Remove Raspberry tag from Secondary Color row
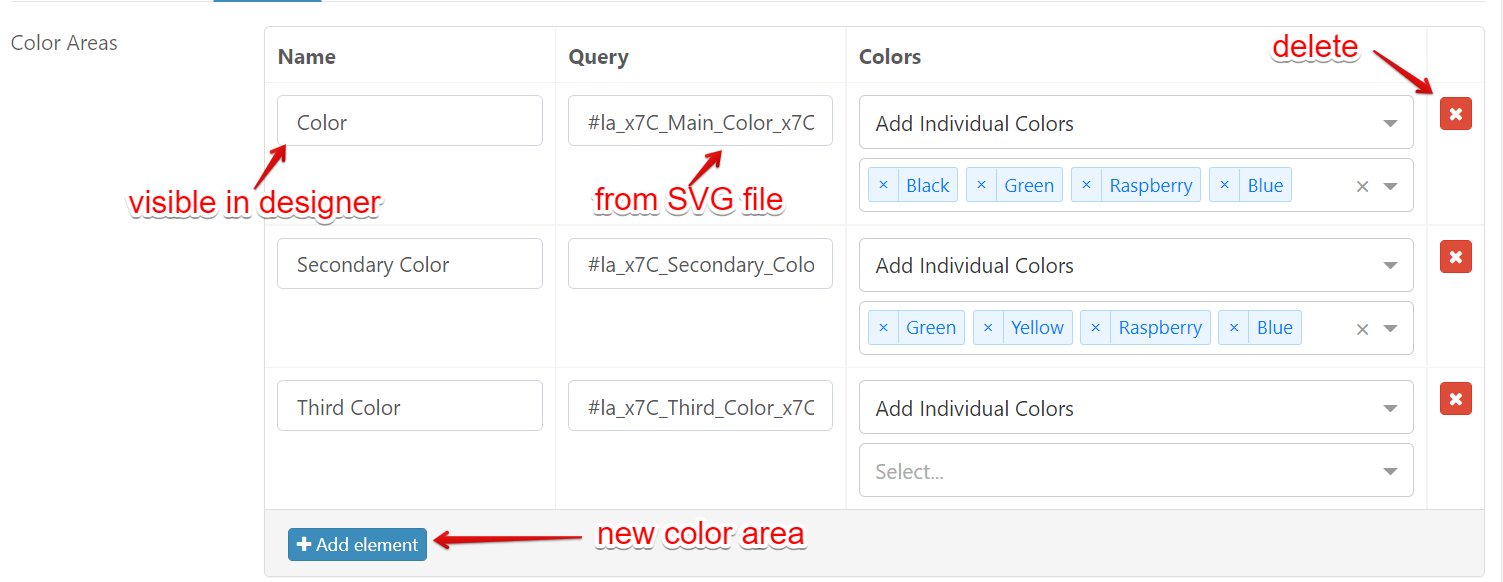This screenshot has height=582, width=1503. click(x=1096, y=328)
